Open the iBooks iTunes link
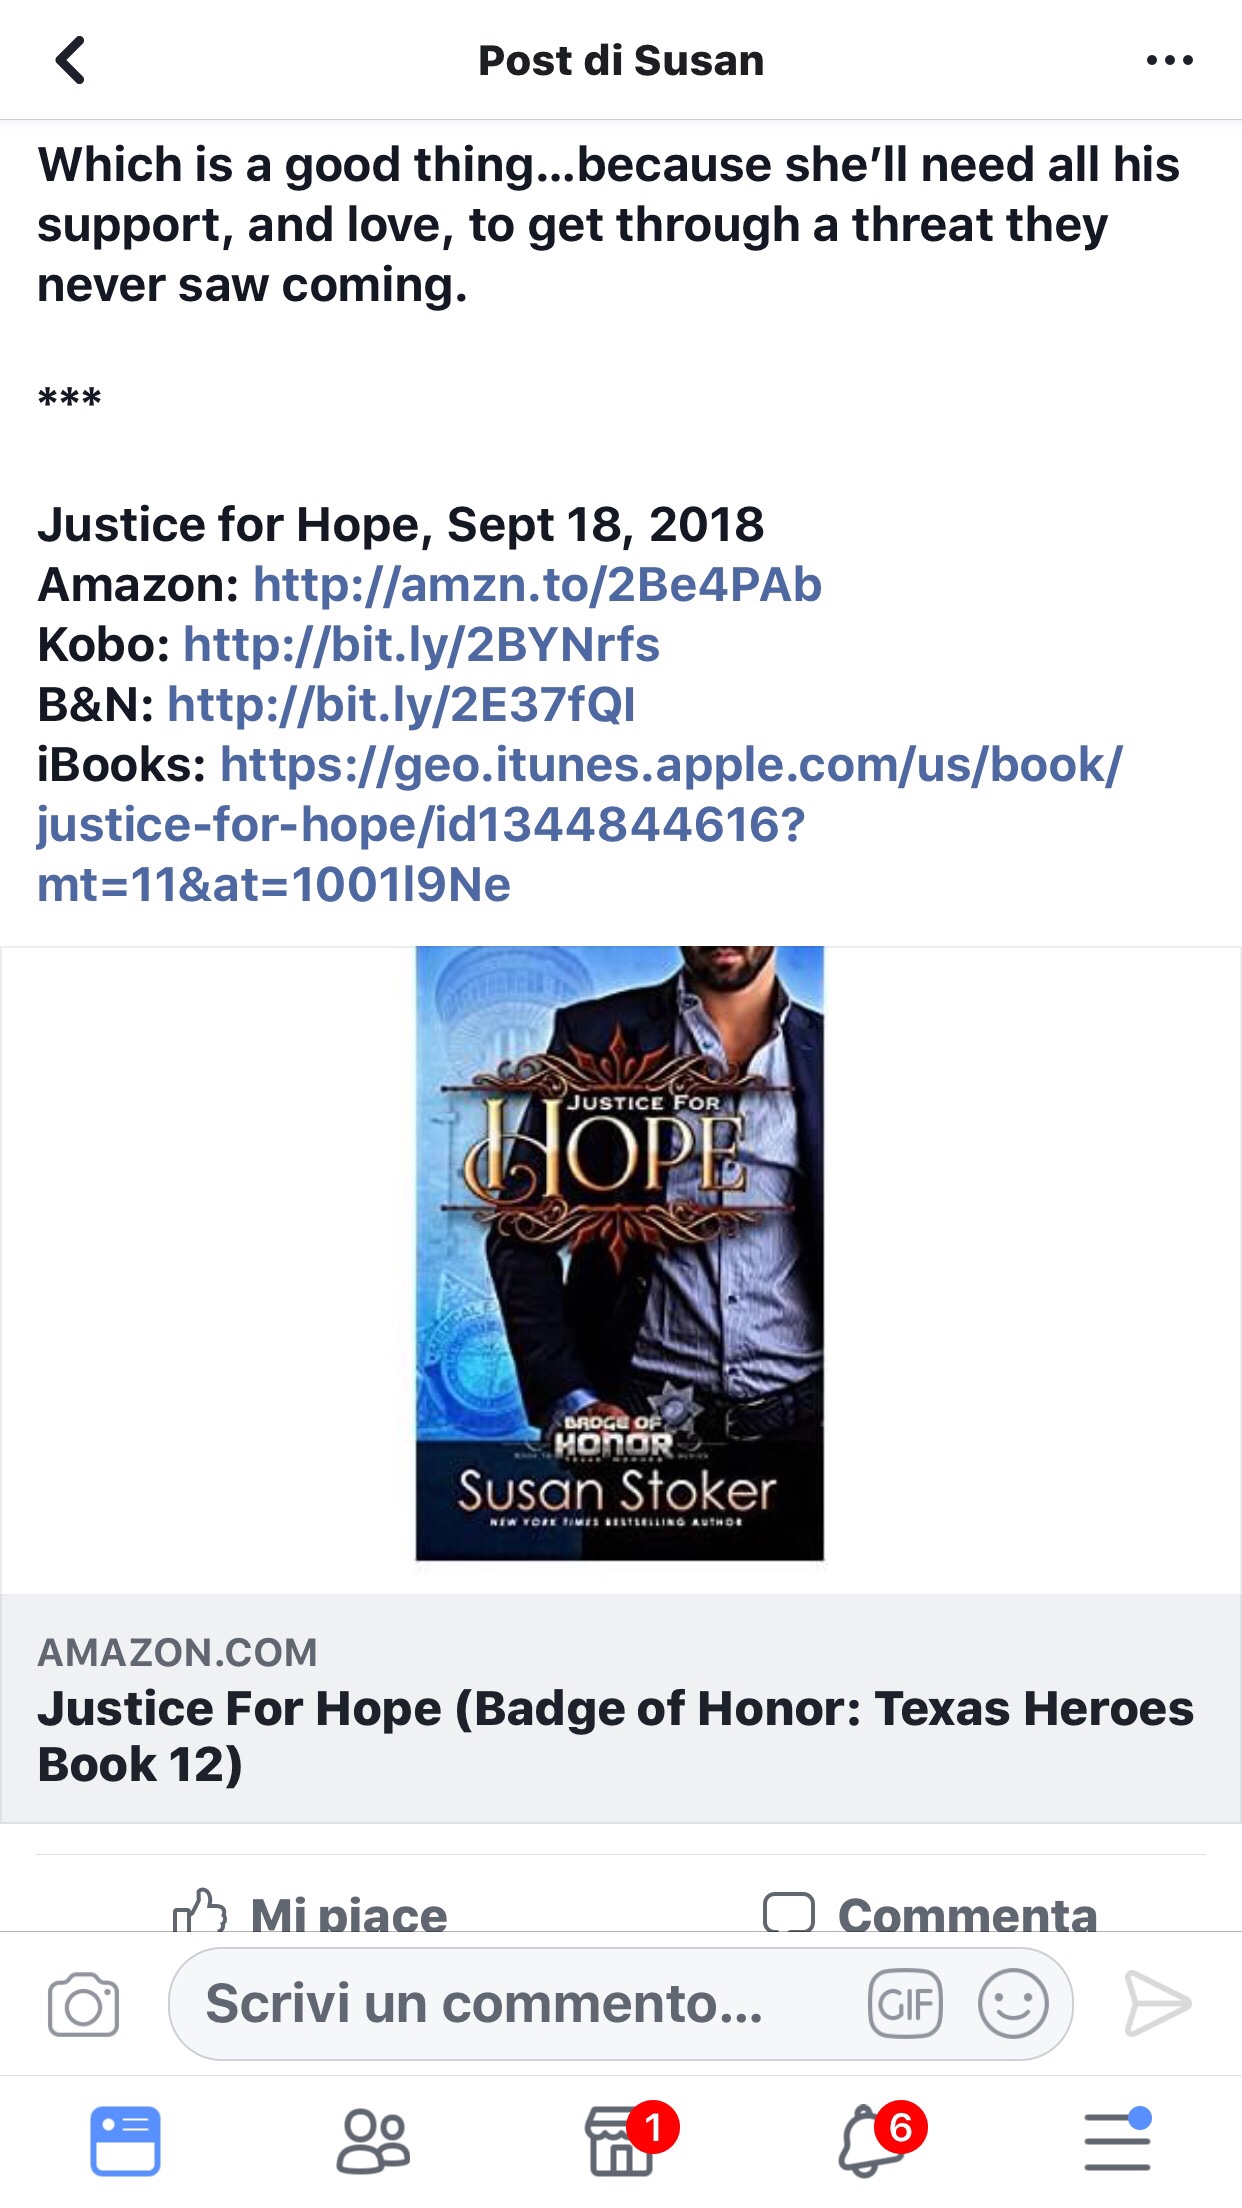Viewport: 1242px width, 2208px height. click(580, 824)
